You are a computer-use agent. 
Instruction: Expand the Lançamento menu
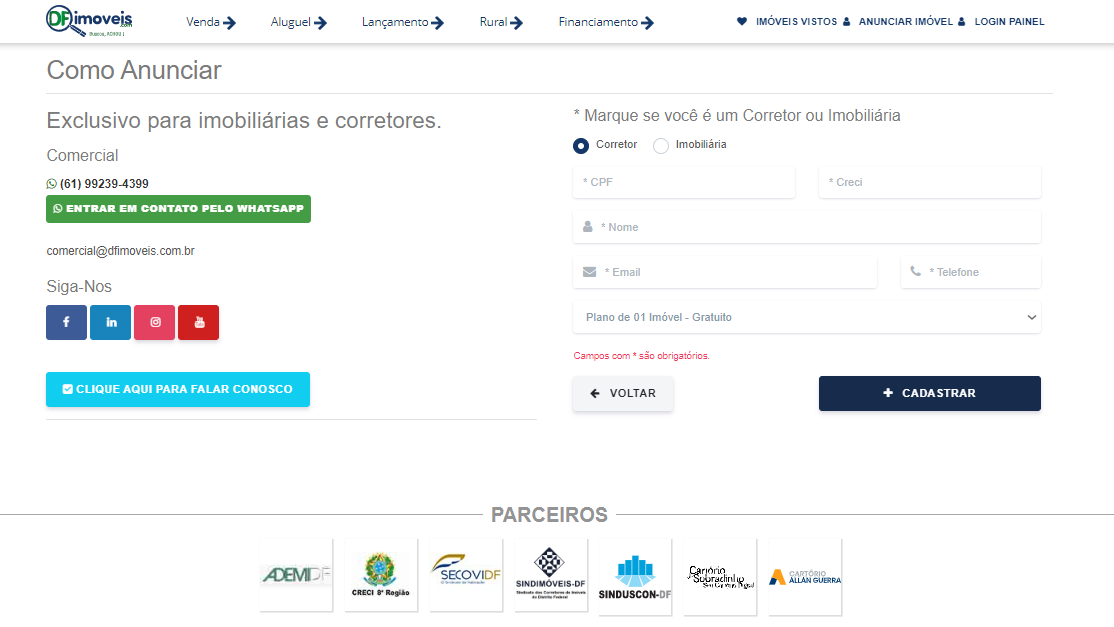tap(402, 22)
